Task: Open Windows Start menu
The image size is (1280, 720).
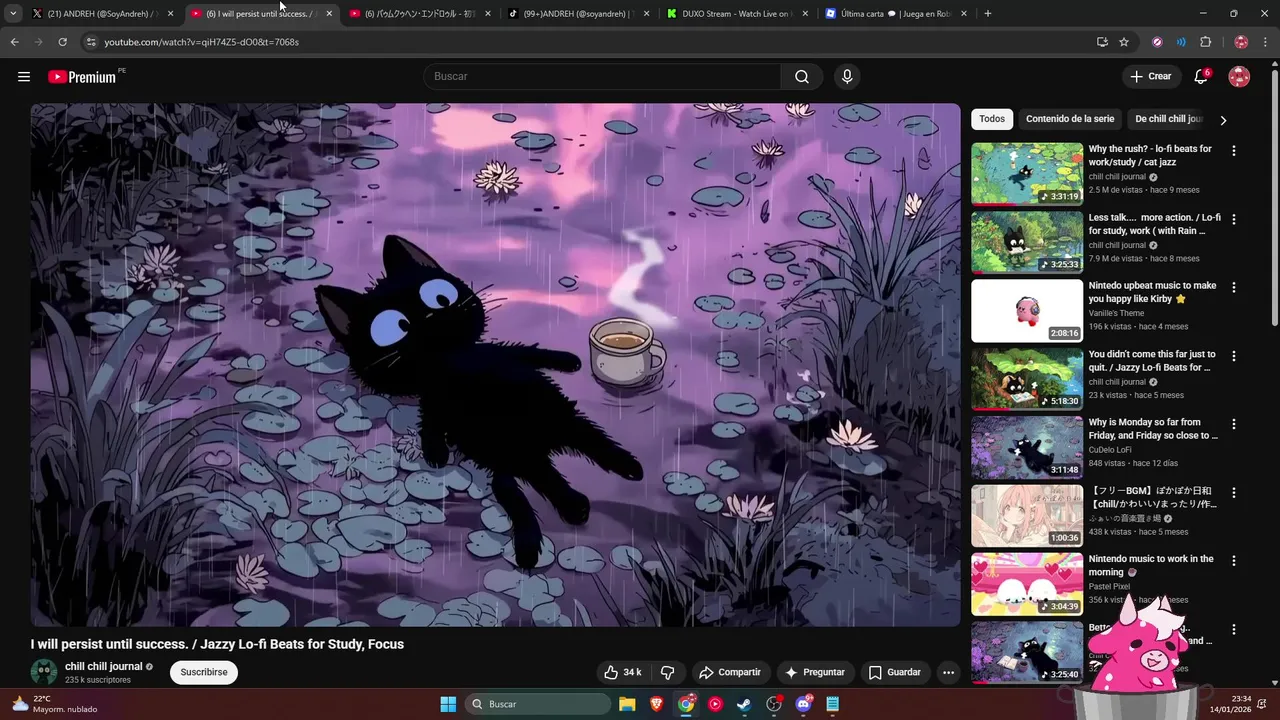Action: (448, 704)
